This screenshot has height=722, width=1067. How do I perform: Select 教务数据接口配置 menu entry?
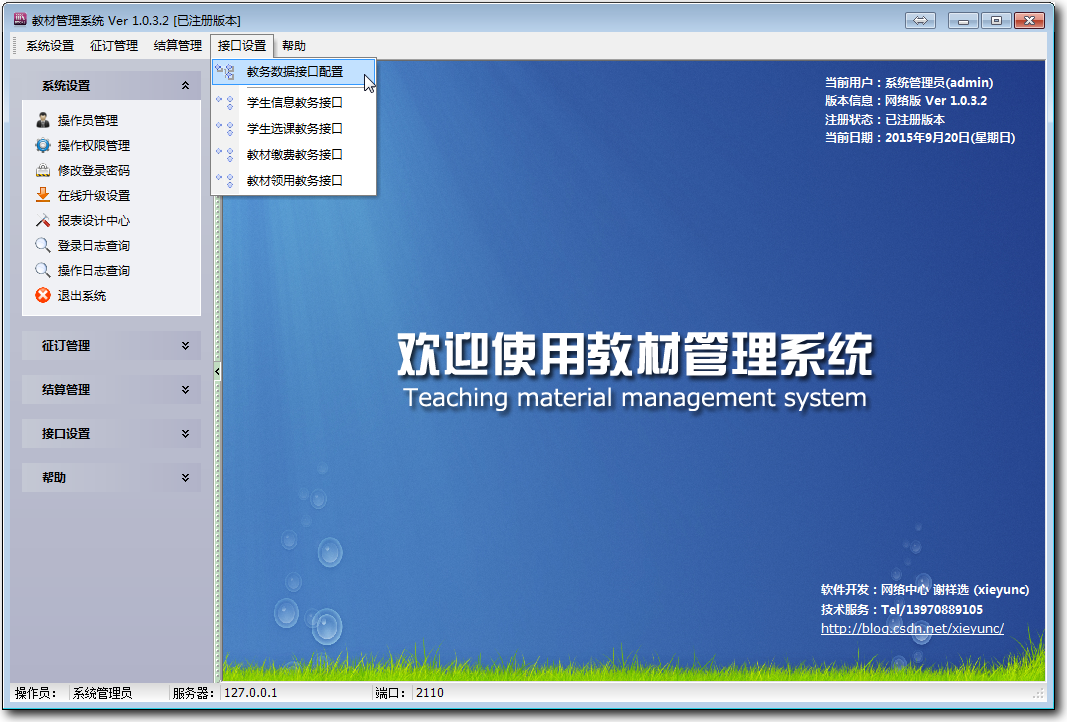(x=293, y=71)
